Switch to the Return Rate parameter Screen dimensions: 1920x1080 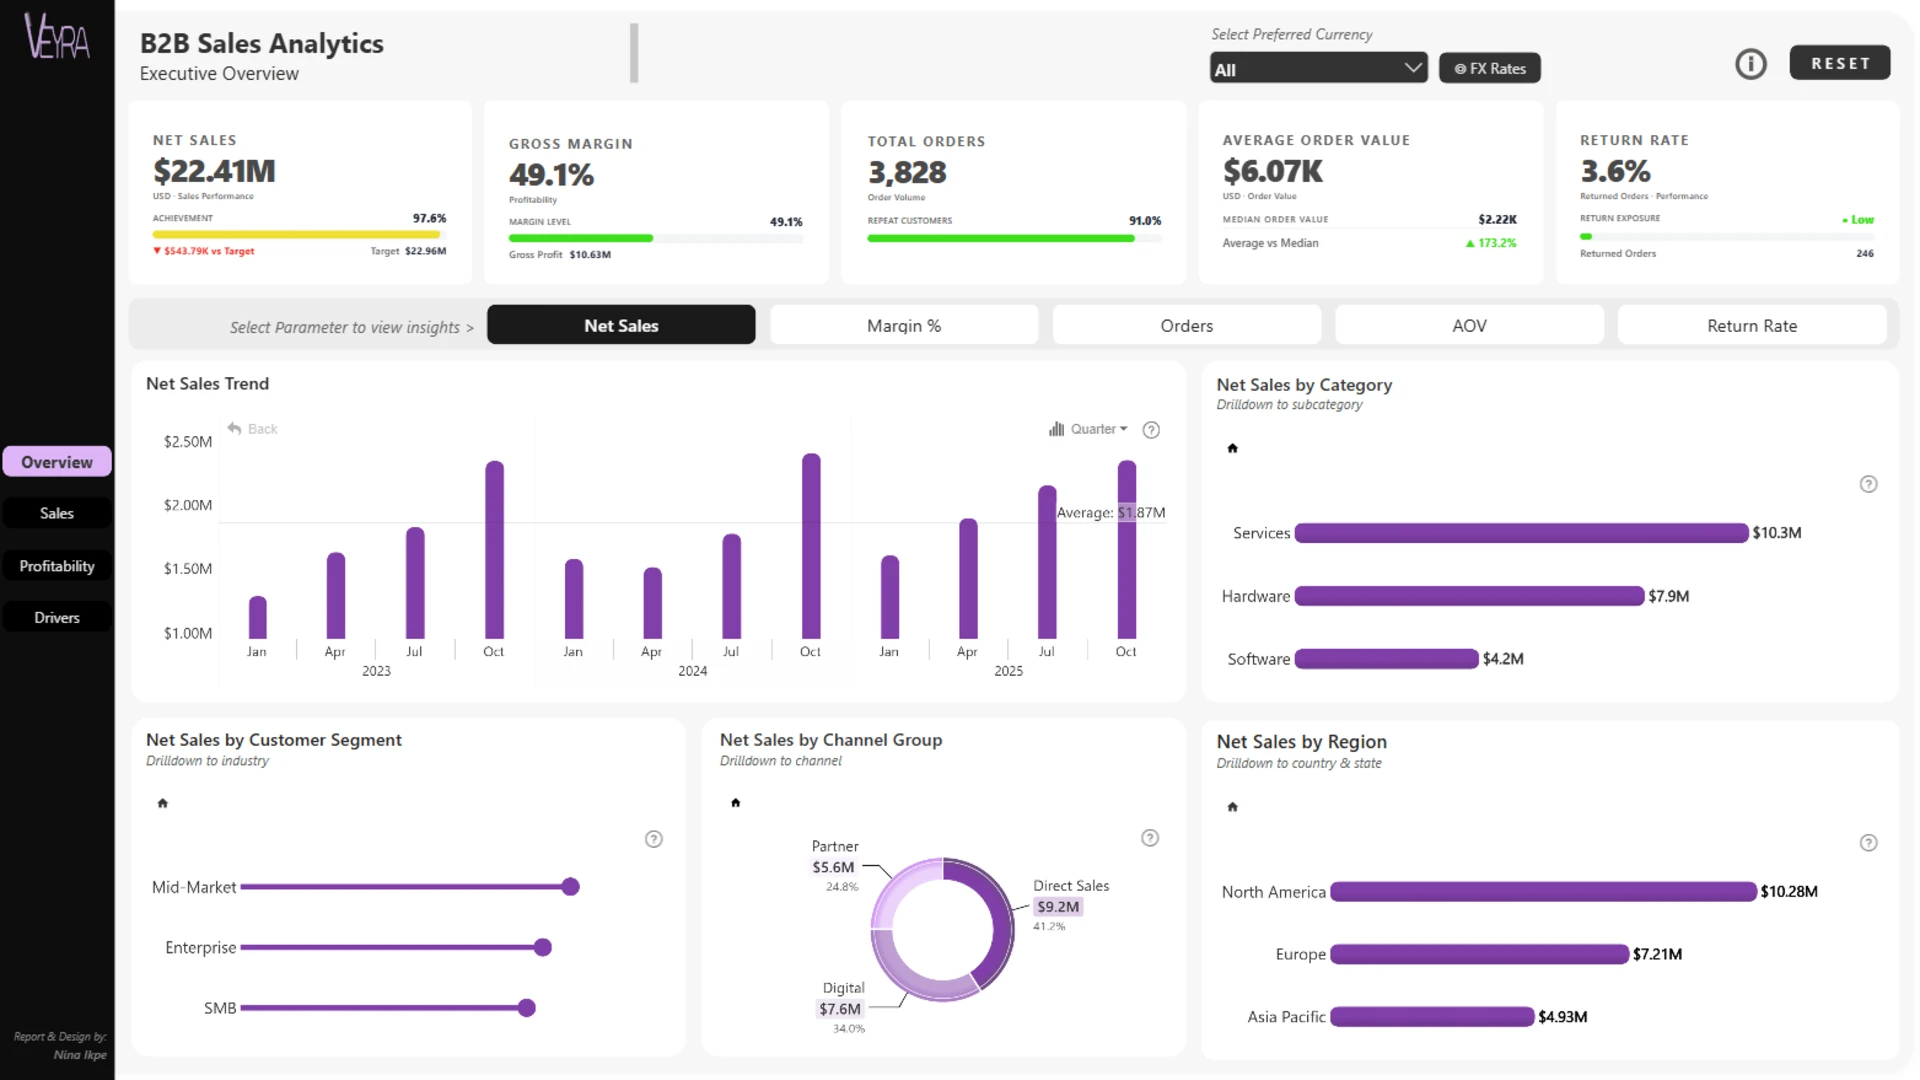tap(1752, 325)
